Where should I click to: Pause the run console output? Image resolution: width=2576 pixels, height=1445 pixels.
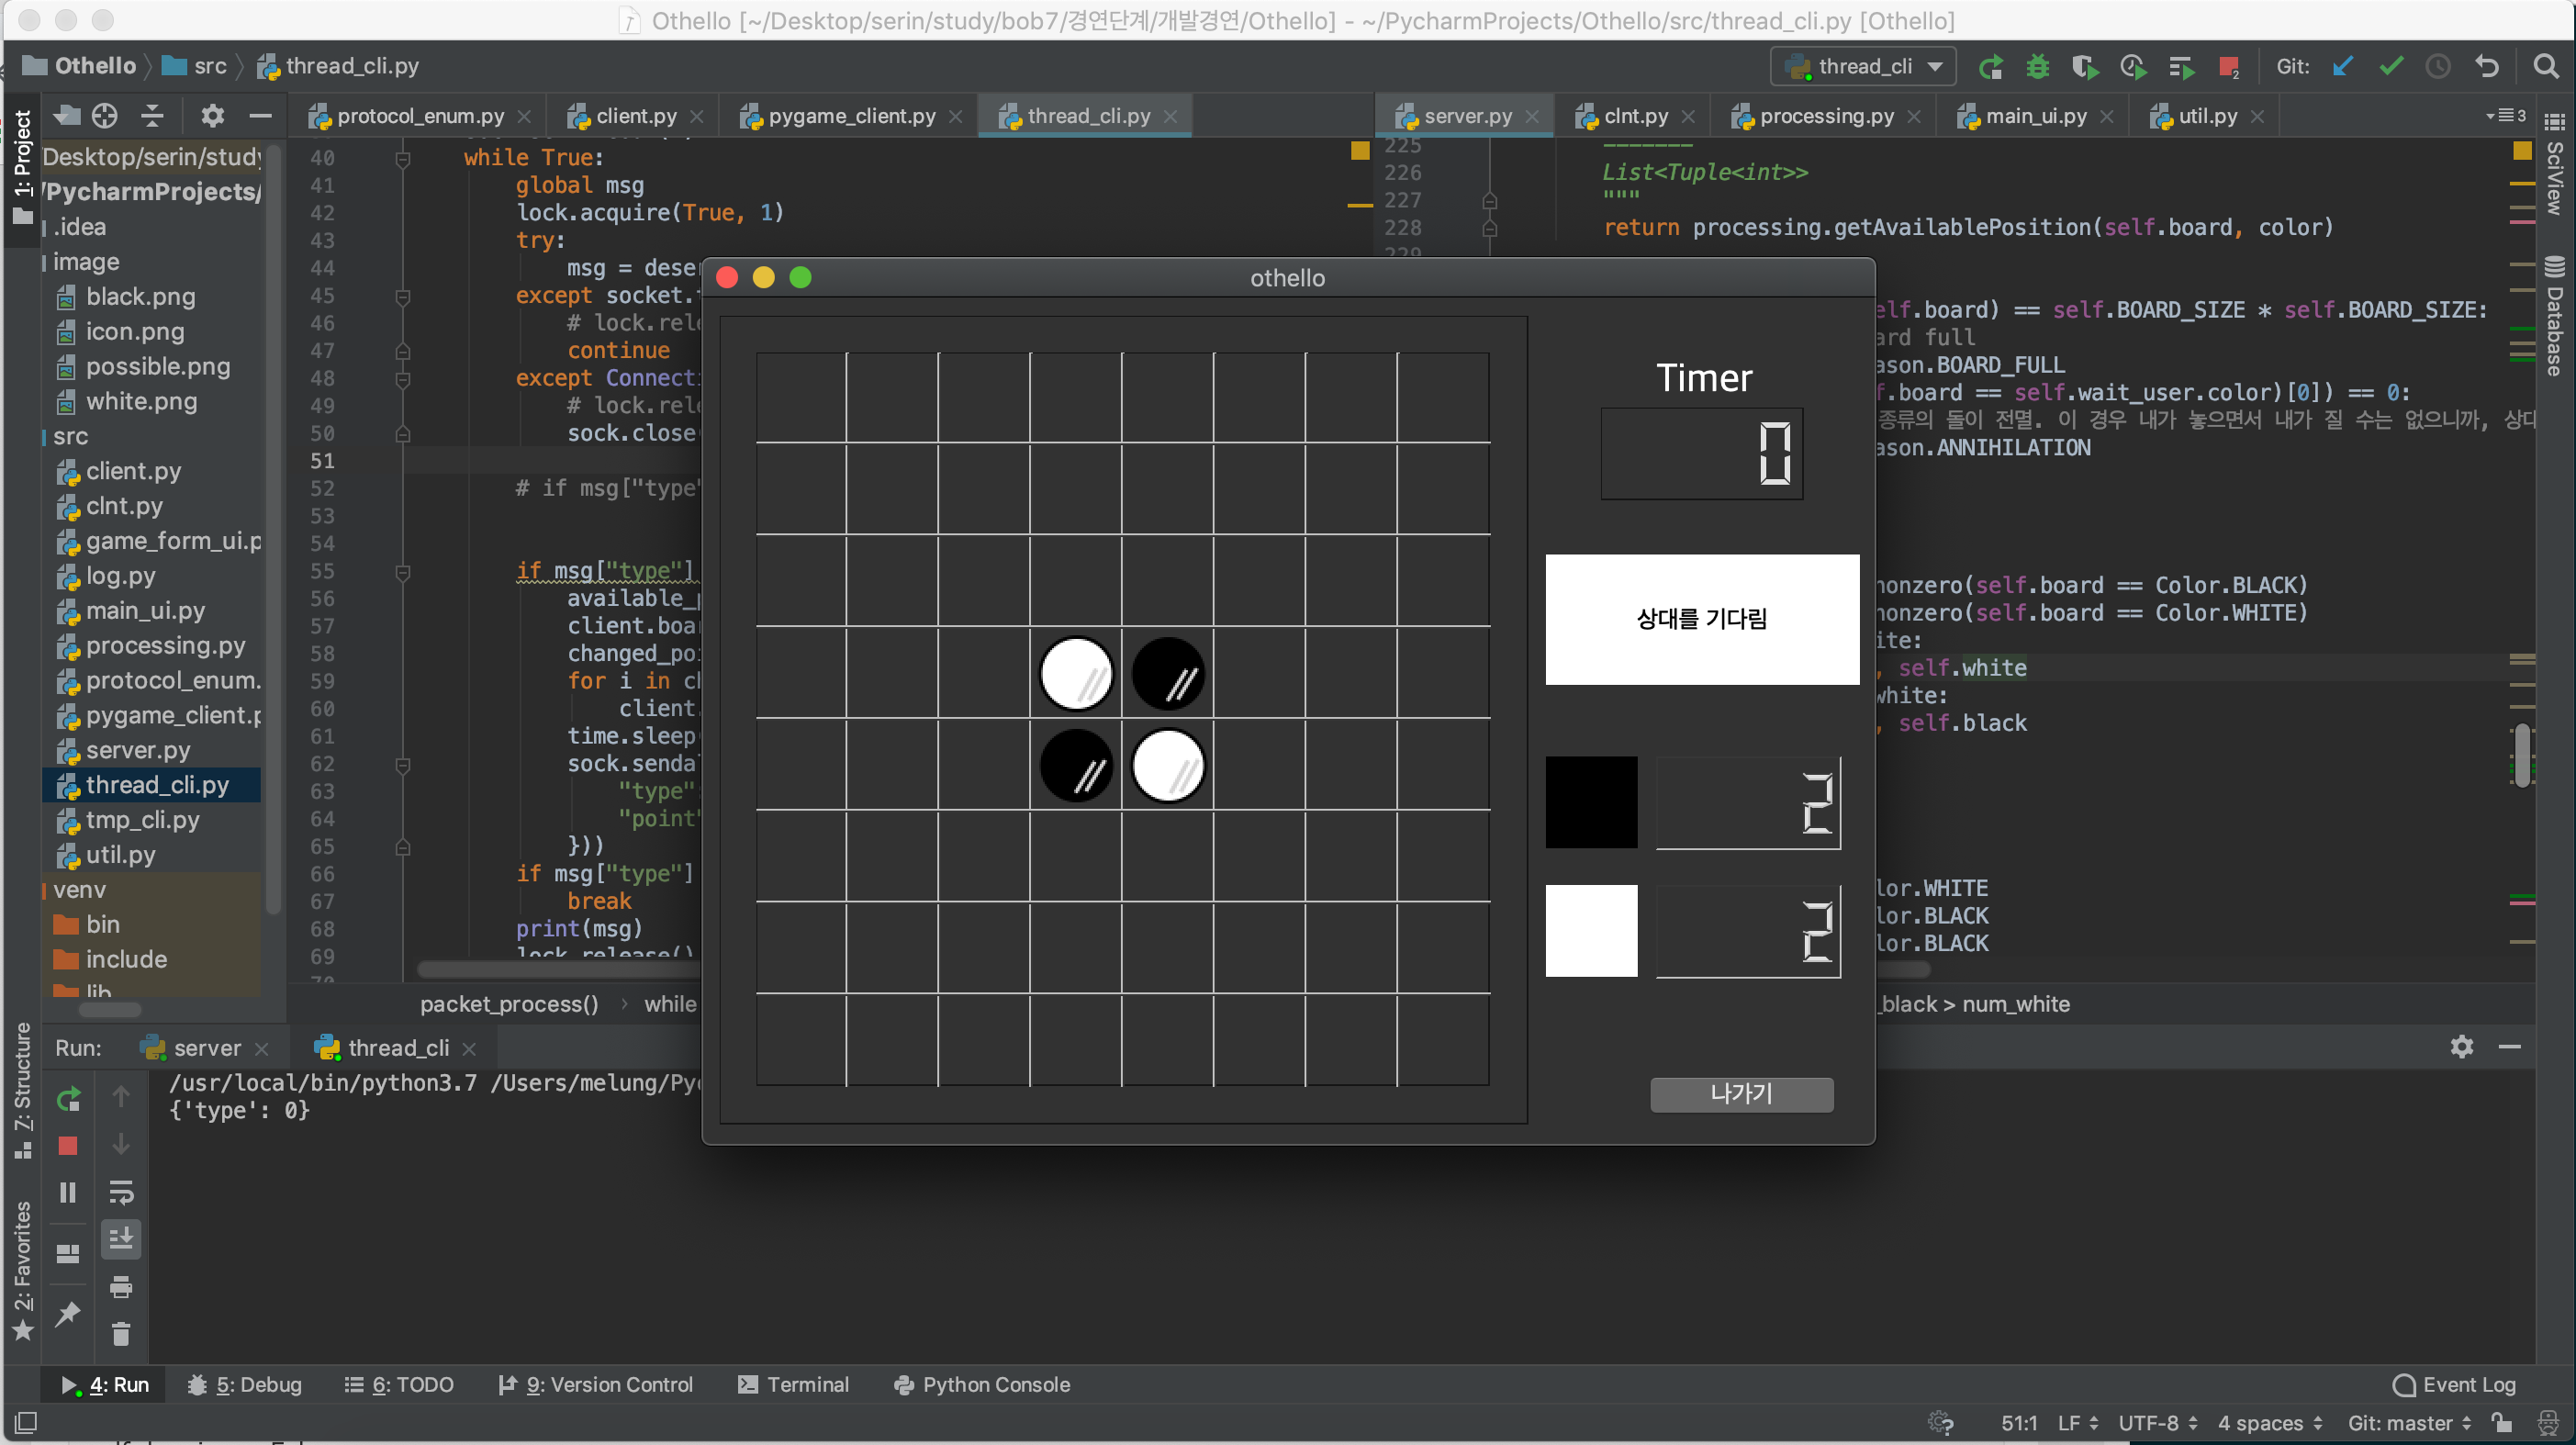(x=68, y=1192)
